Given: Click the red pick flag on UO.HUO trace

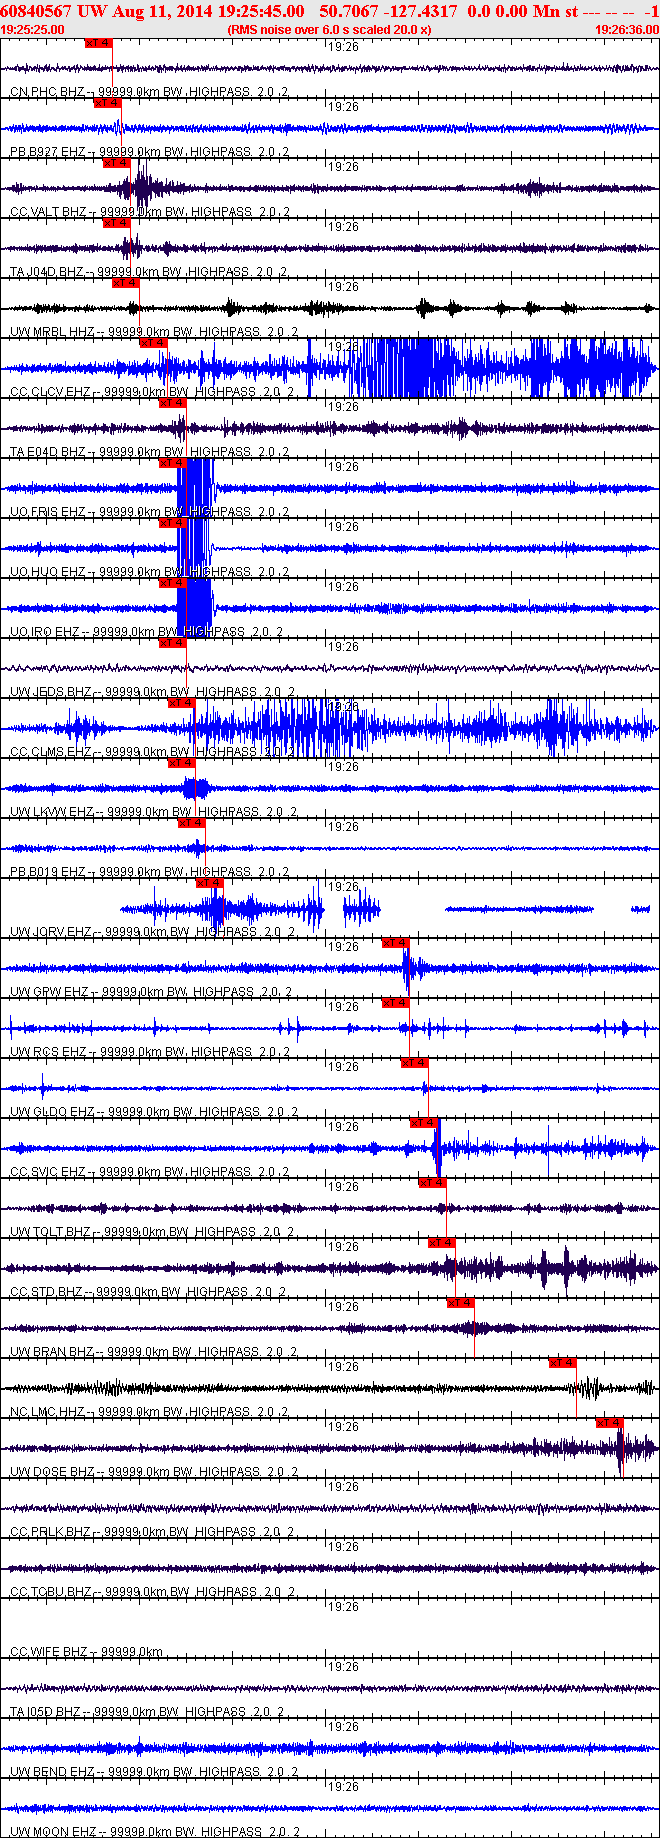Looking at the screenshot, I should click(x=172, y=523).
